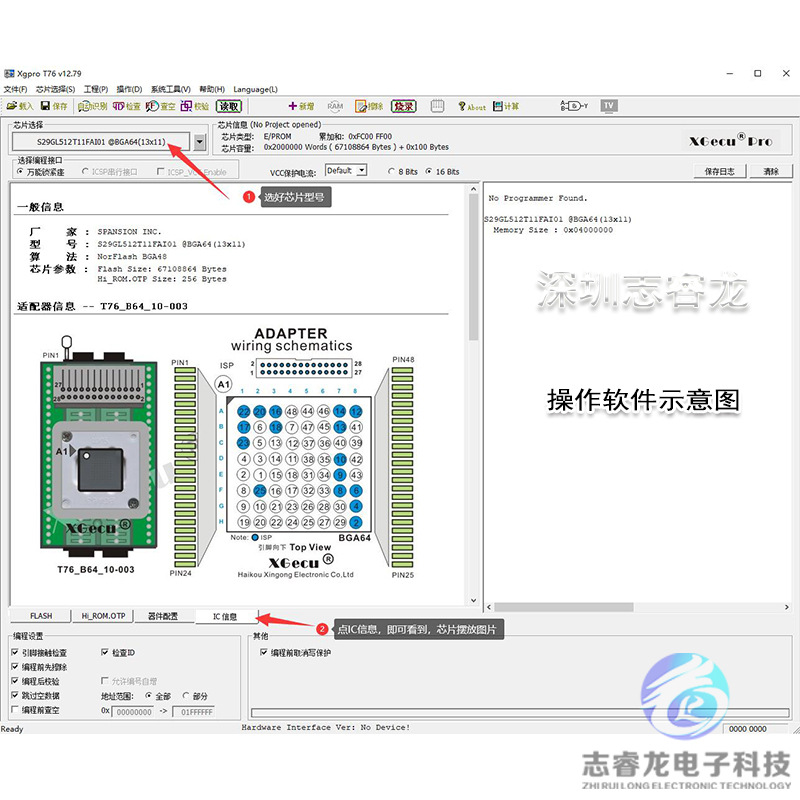Enable the 编程前查空 checkbox

click(15, 709)
